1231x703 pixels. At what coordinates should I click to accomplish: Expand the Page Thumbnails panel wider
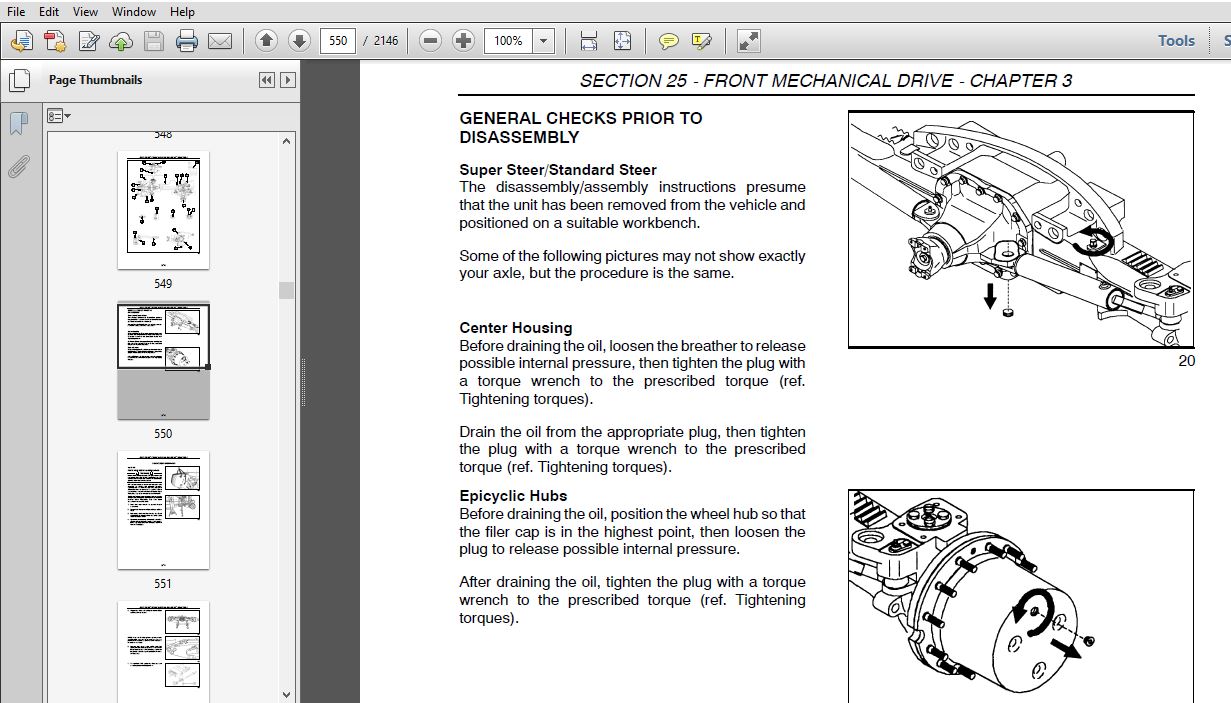click(288, 80)
